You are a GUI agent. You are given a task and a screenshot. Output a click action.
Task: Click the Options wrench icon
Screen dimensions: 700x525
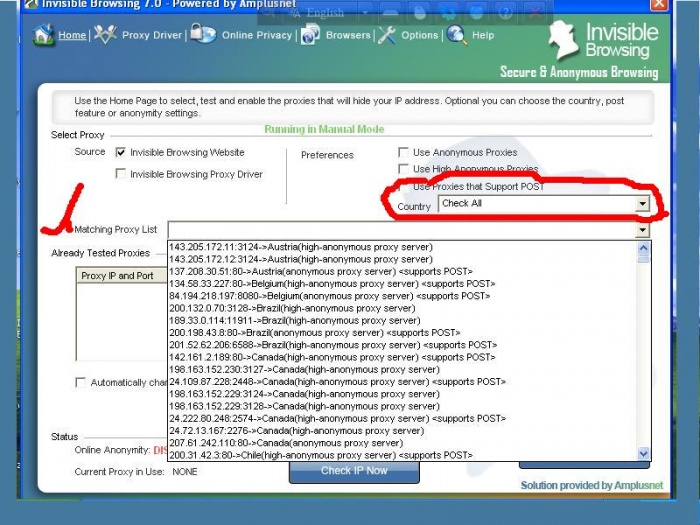coord(387,35)
